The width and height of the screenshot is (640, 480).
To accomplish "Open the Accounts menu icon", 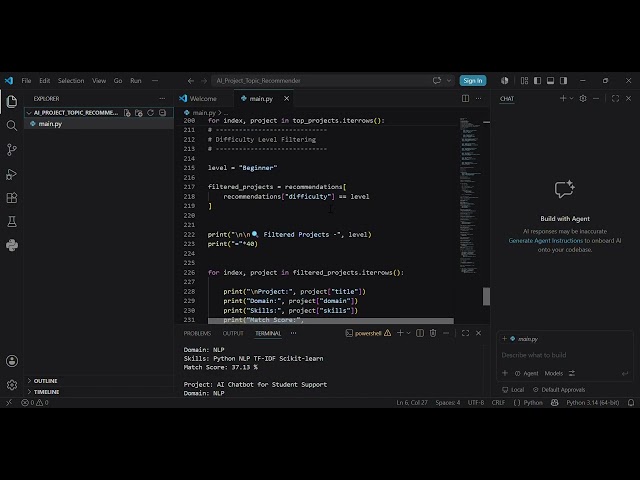I will coord(12,361).
